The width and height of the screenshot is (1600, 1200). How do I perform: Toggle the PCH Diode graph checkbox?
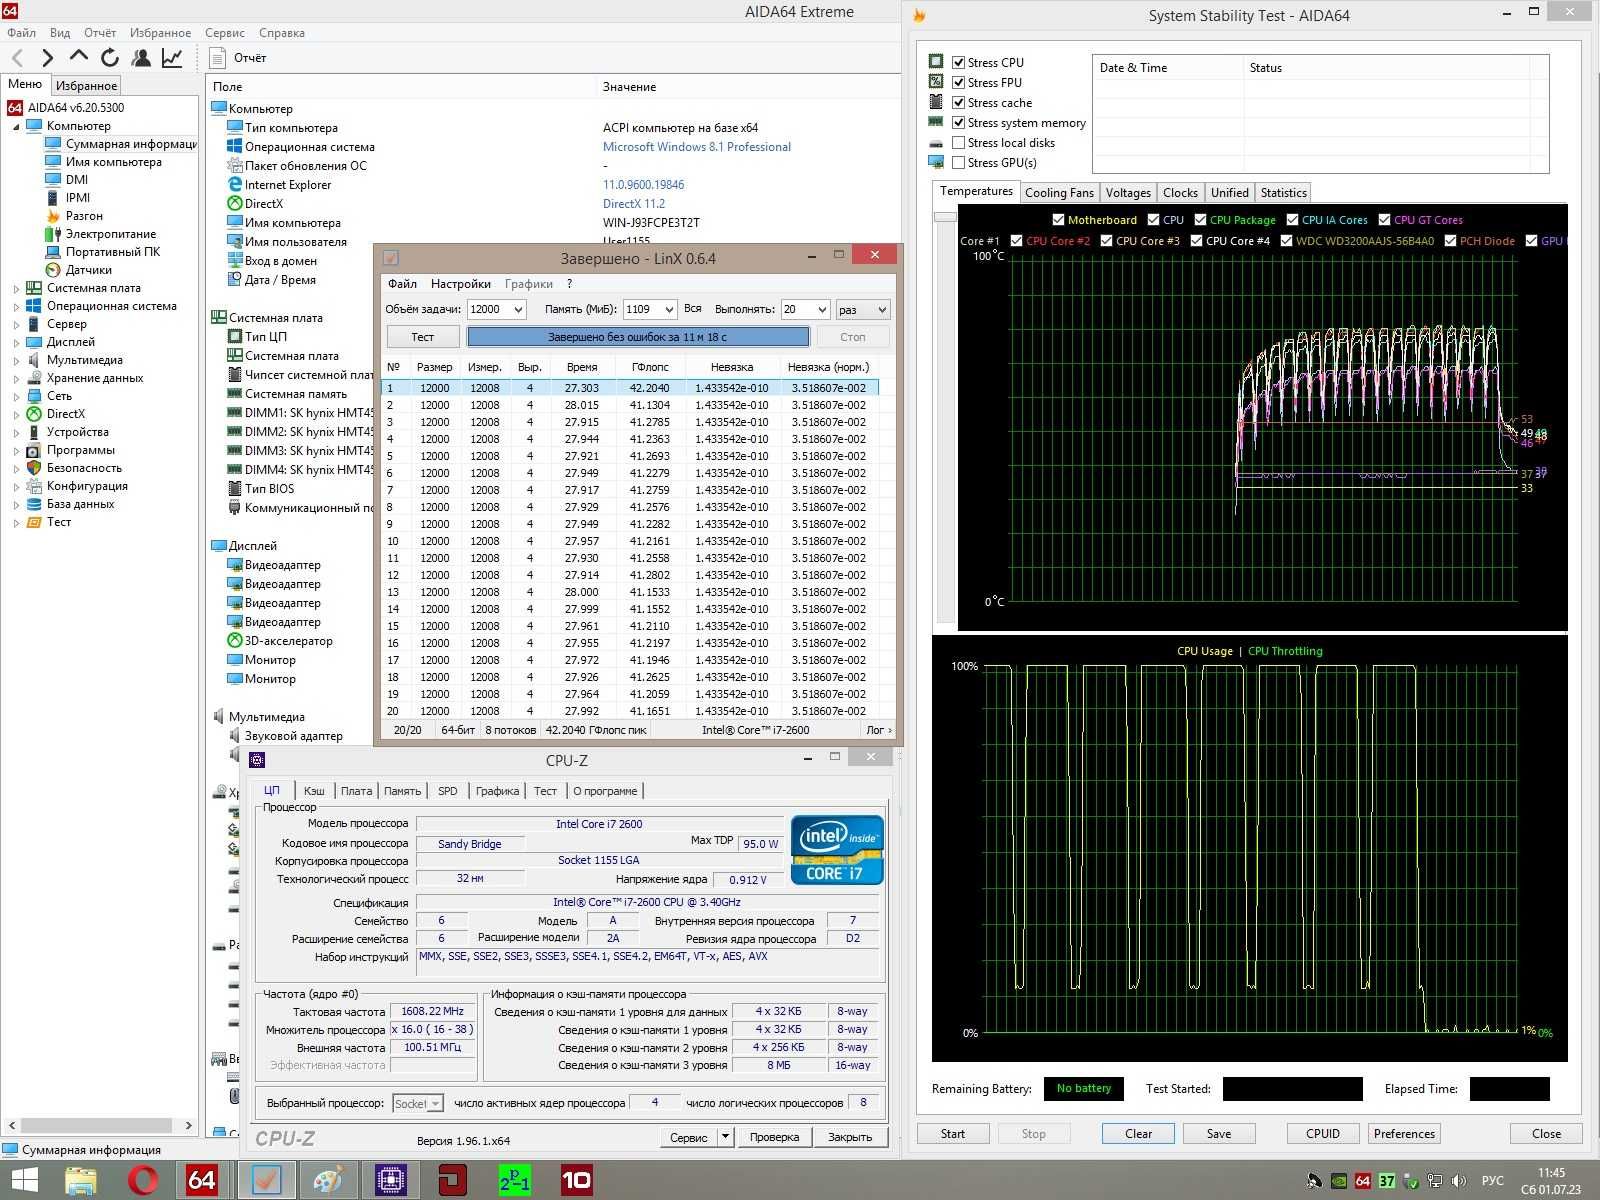click(x=1450, y=241)
